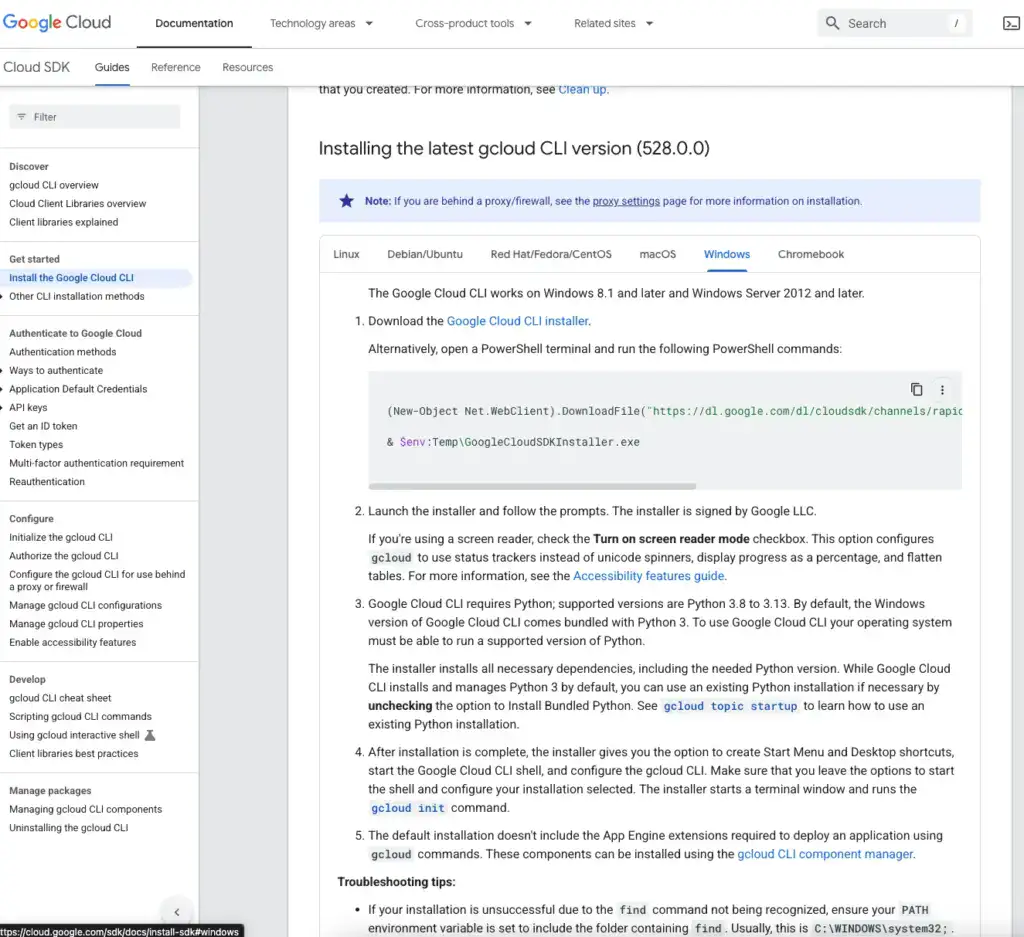Open Configure gcloud CLI behind proxy page

(x=97, y=580)
